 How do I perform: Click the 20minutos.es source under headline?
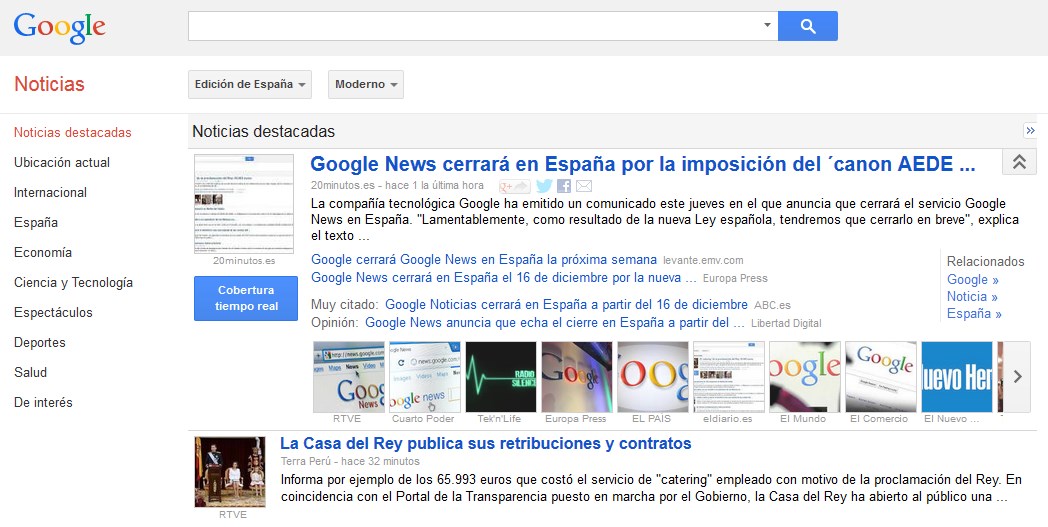point(343,186)
